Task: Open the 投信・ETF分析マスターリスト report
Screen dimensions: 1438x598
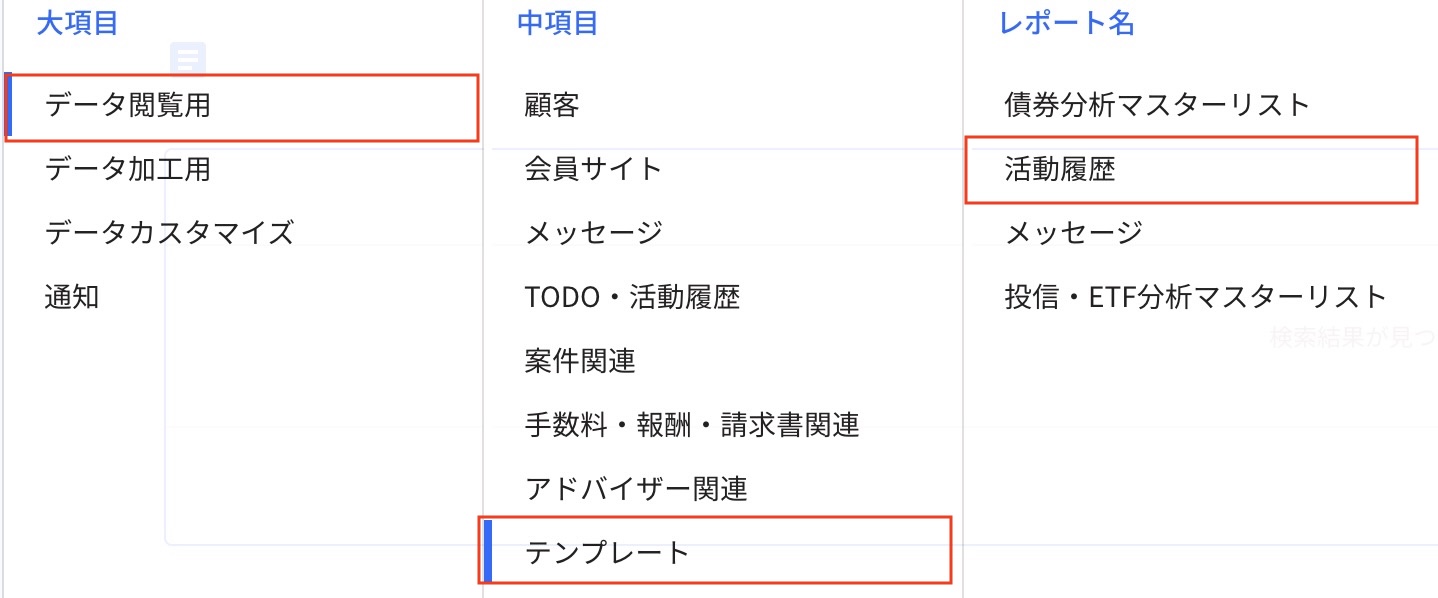Action: 1190,297
